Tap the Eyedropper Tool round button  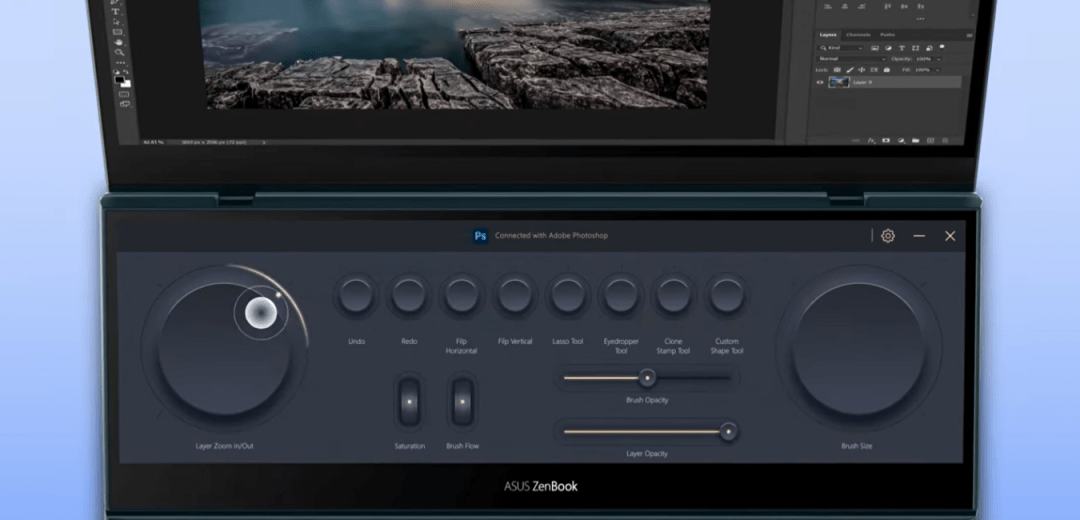point(621,295)
